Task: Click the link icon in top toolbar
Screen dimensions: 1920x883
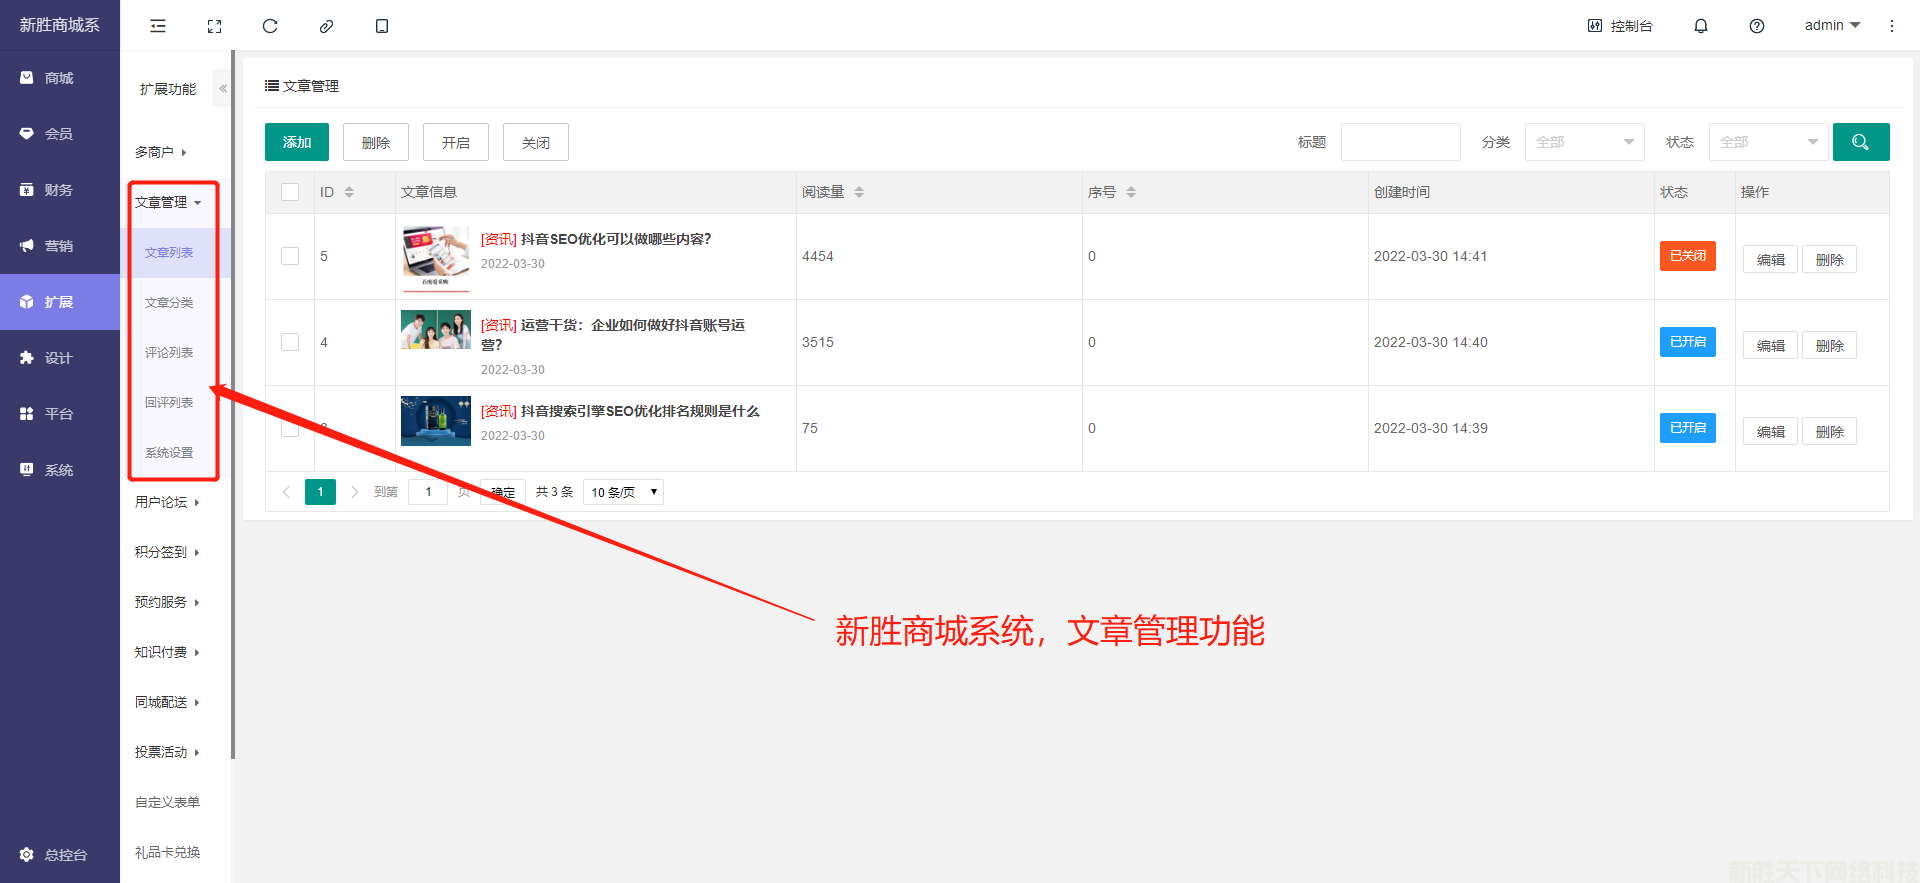Action: 326,26
